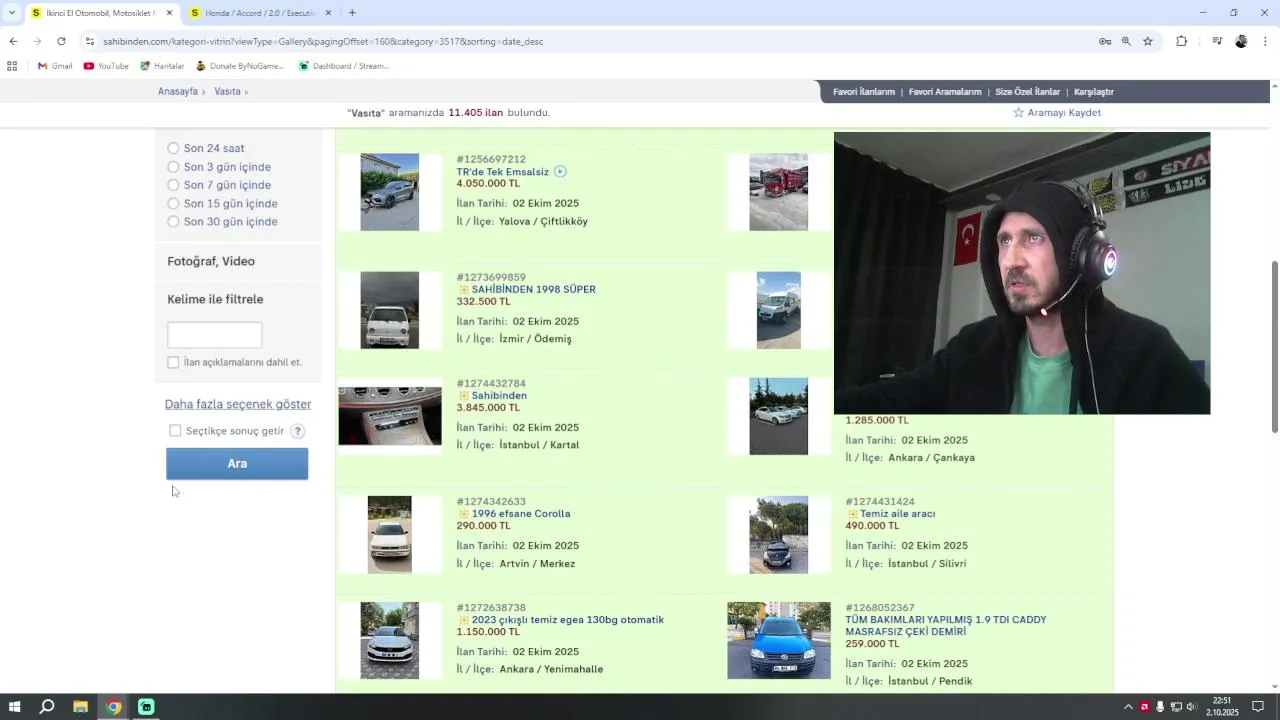The width and height of the screenshot is (1280, 720).
Task: Open the 1996 efsane Corolla listing
Action: (x=521, y=514)
